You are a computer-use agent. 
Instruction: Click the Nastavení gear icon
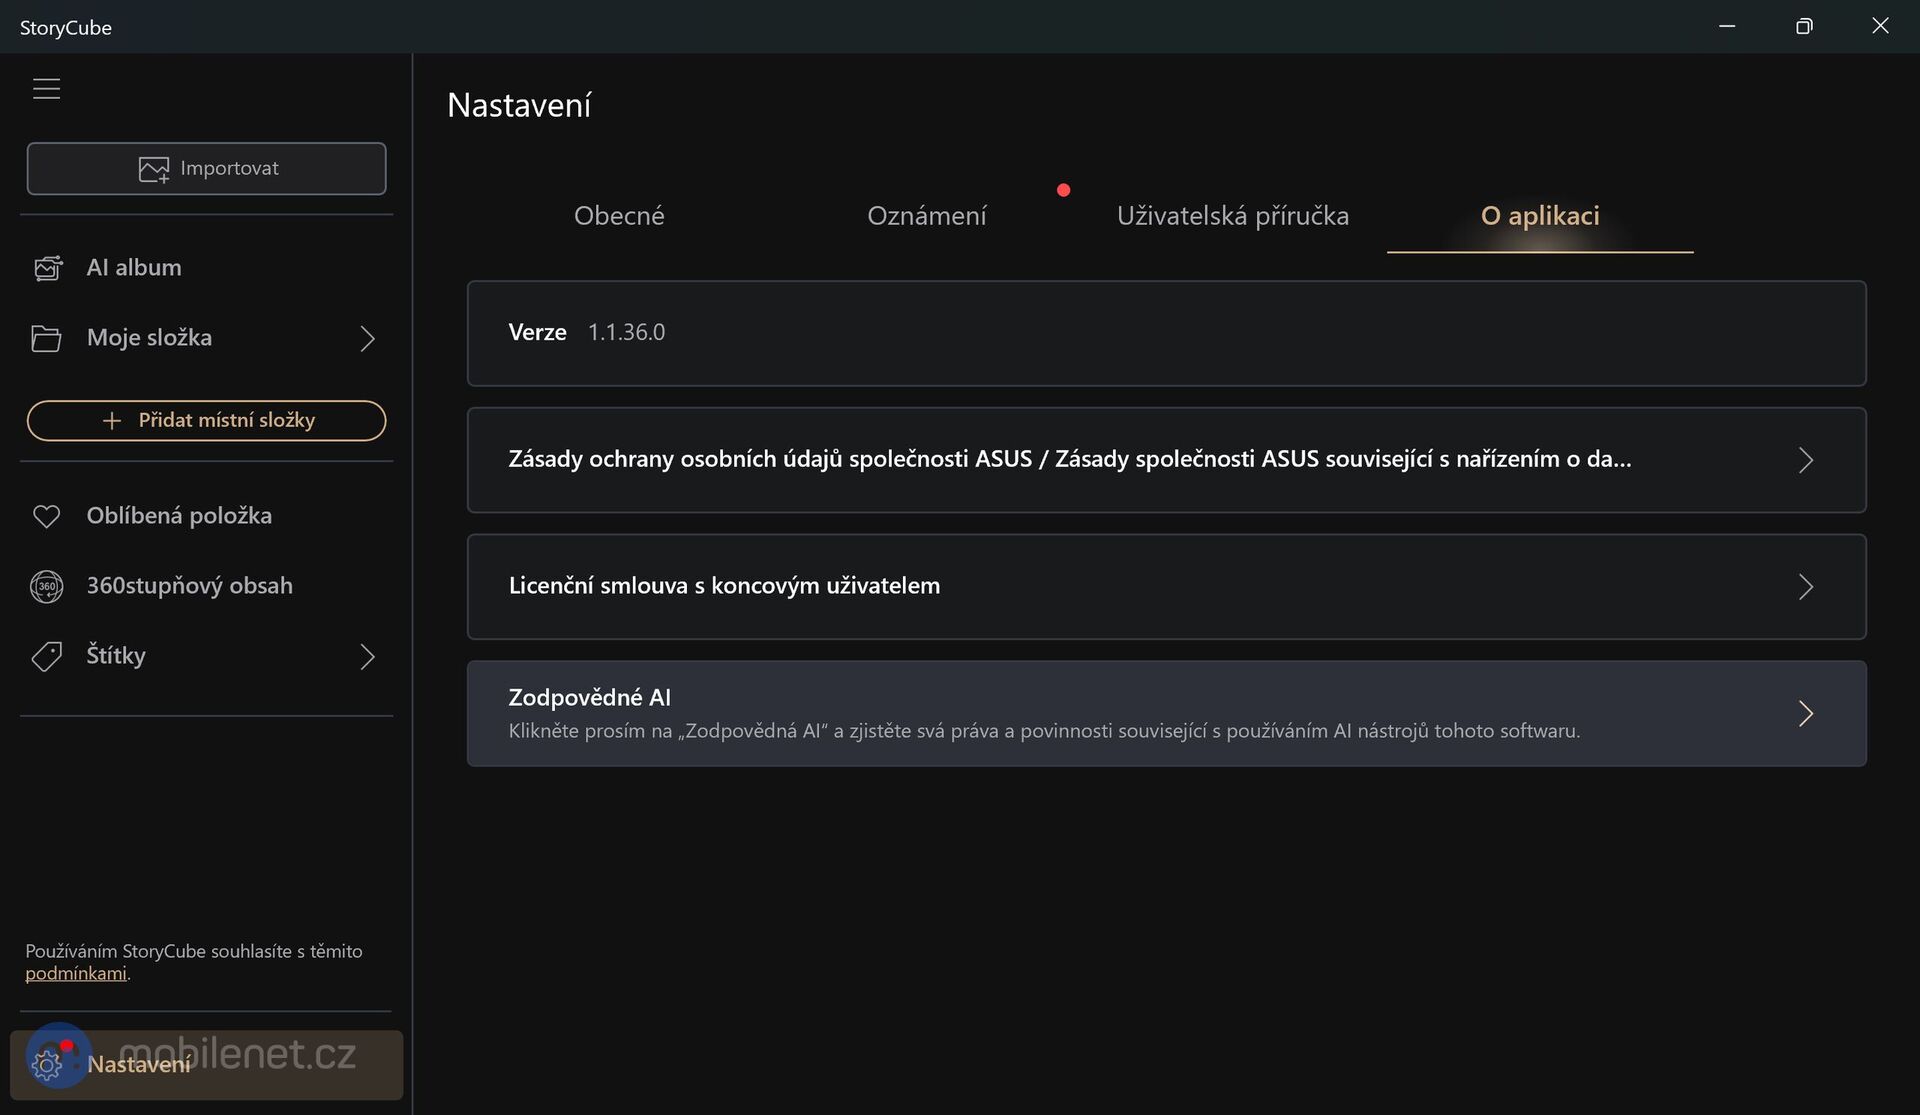(46, 1065)
